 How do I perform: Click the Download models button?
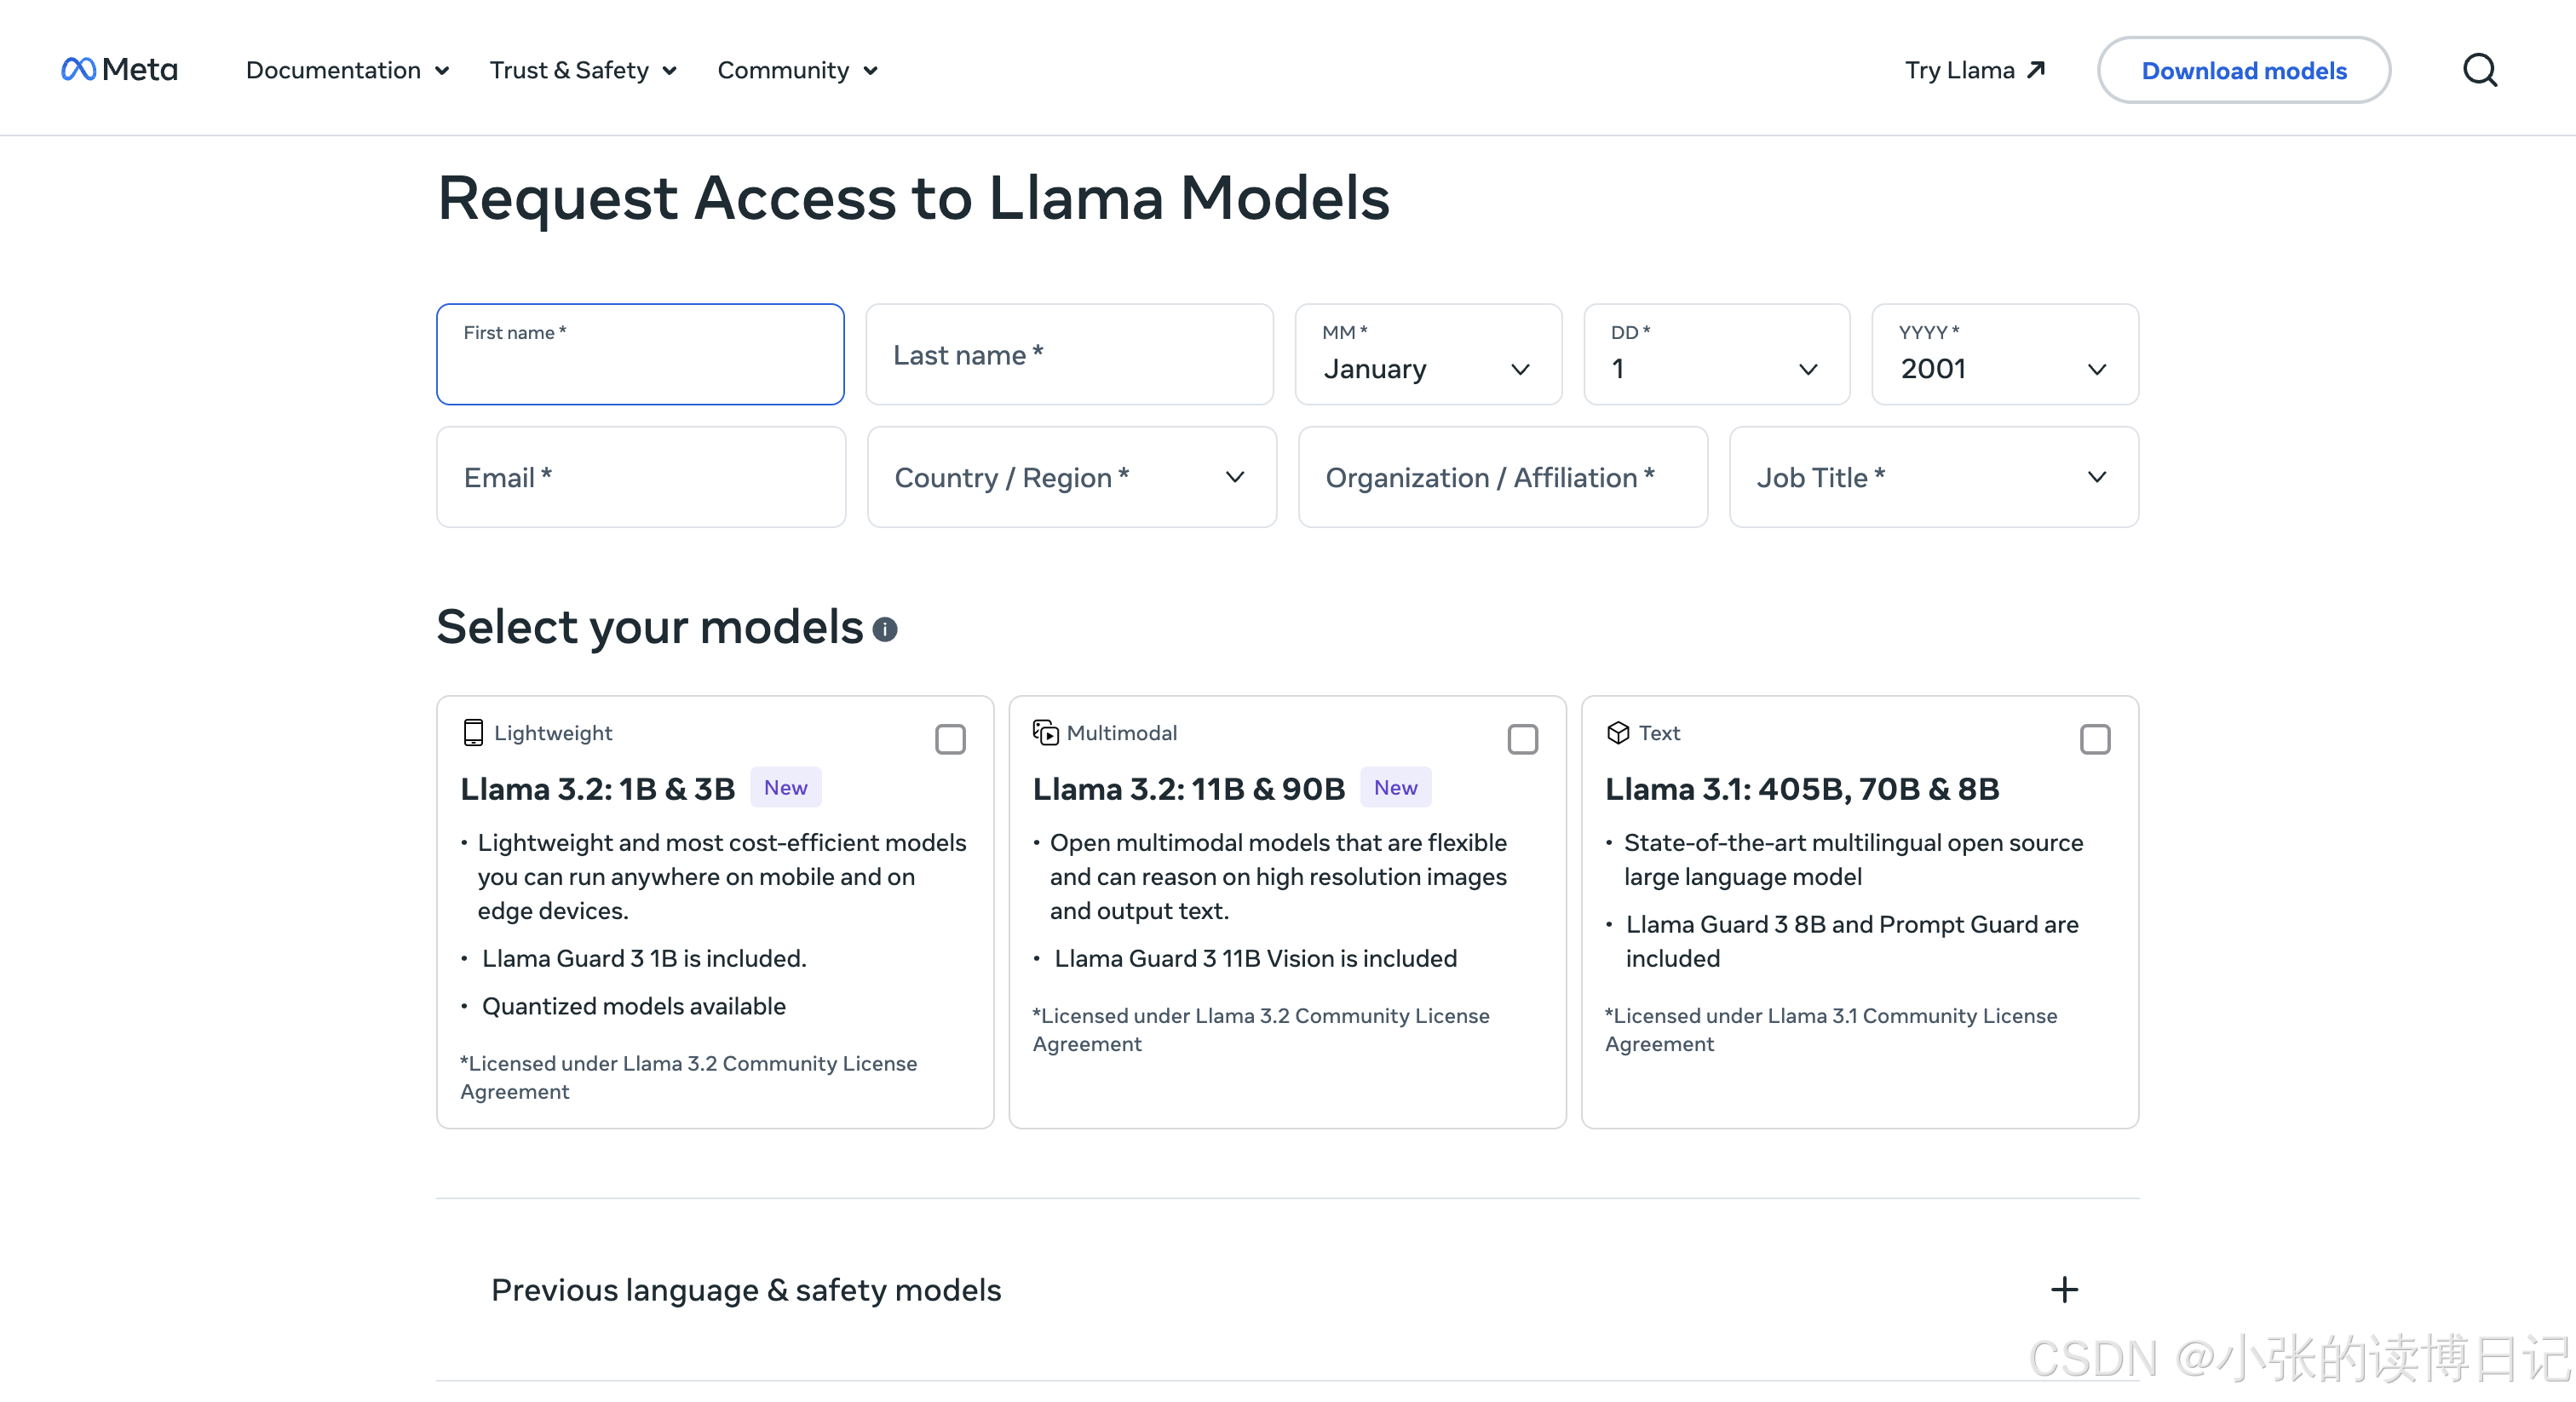[x=2243, y=70]
